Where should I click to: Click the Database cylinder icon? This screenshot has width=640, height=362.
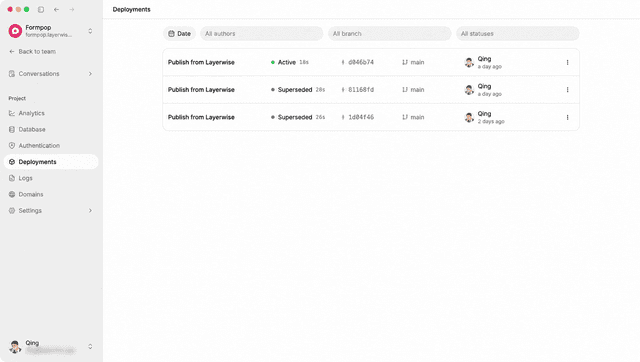pos(12,129)
